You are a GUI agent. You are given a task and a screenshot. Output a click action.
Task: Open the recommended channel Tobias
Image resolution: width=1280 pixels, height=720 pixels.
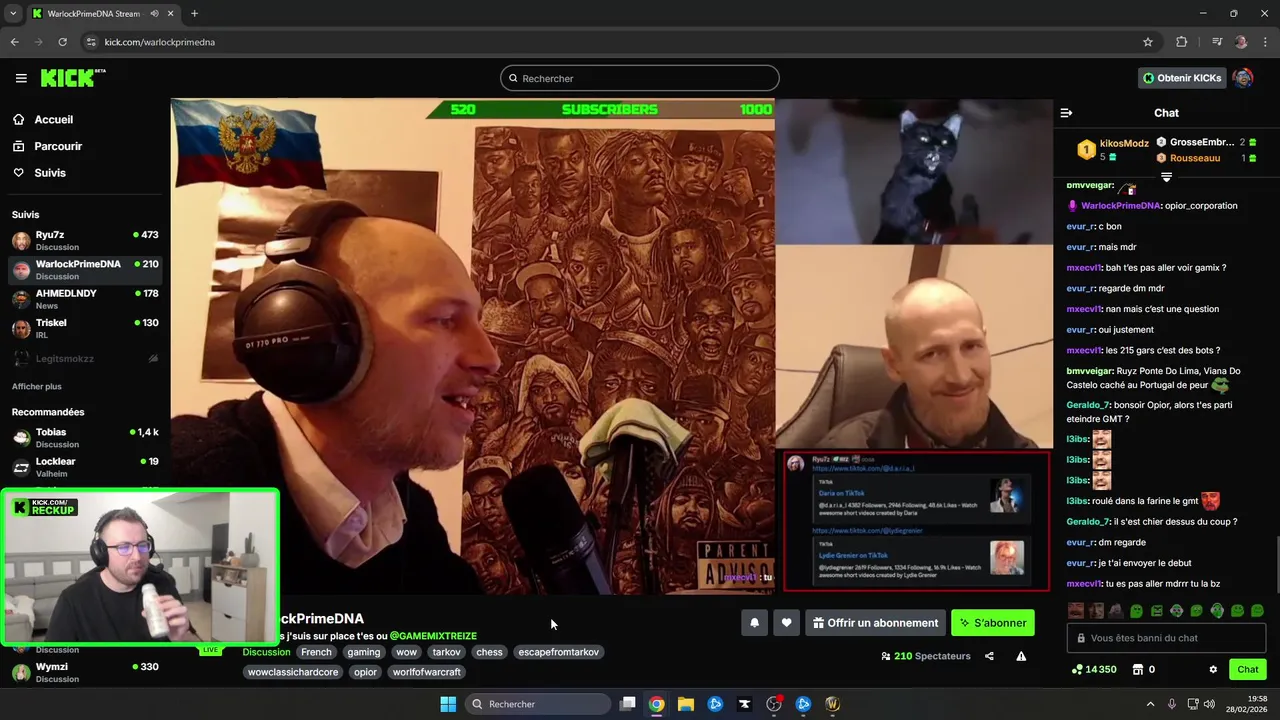[x=85, y=438]
